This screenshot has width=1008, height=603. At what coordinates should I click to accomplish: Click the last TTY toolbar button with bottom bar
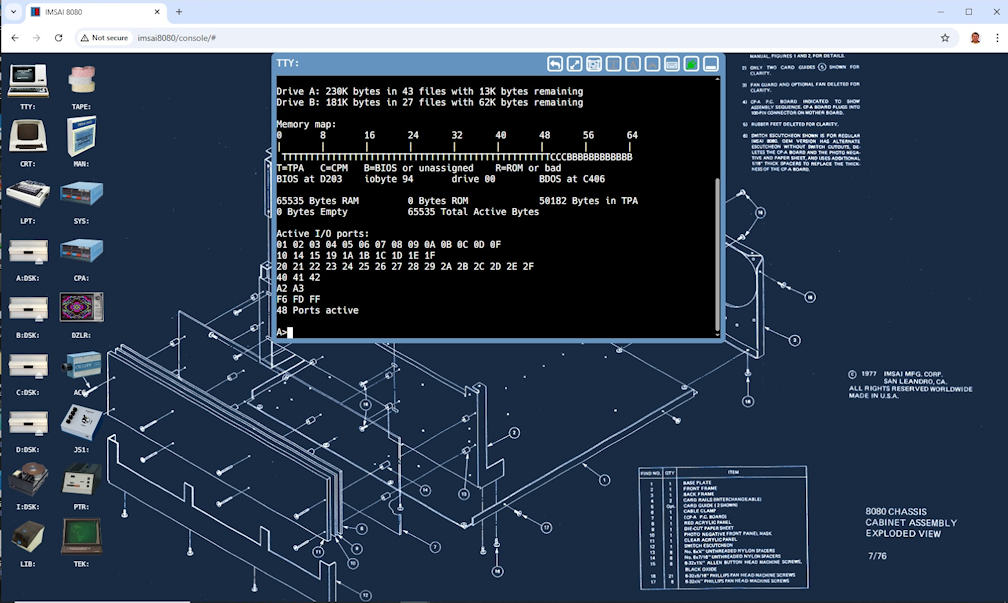click(711, 64)
